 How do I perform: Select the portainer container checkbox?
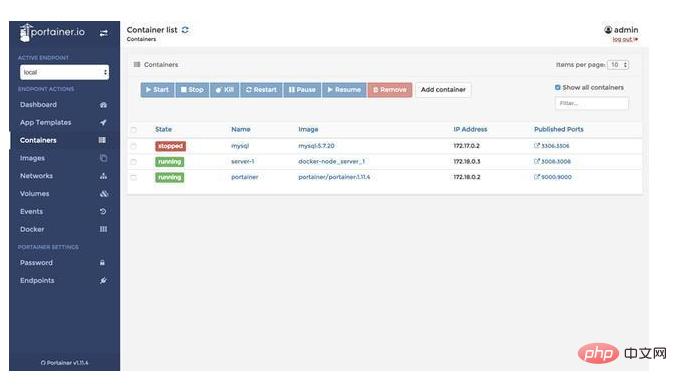point(133,177)
